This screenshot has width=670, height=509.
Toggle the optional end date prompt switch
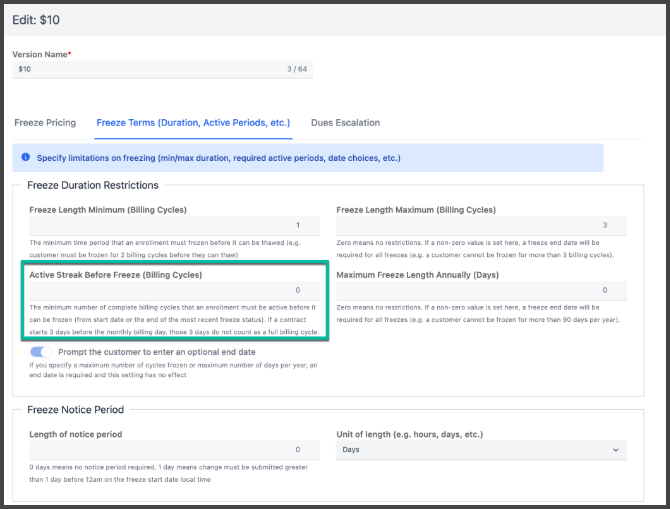41,352
